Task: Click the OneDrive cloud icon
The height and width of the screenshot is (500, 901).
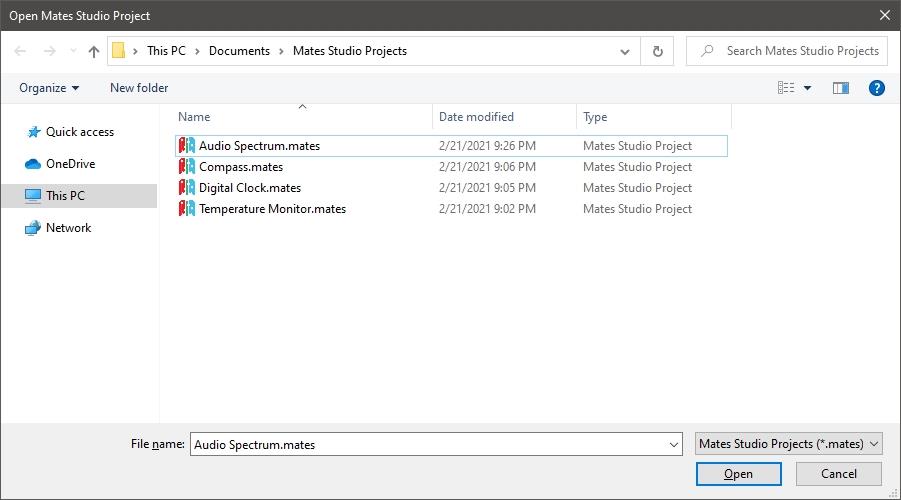Action: [33, 164]
